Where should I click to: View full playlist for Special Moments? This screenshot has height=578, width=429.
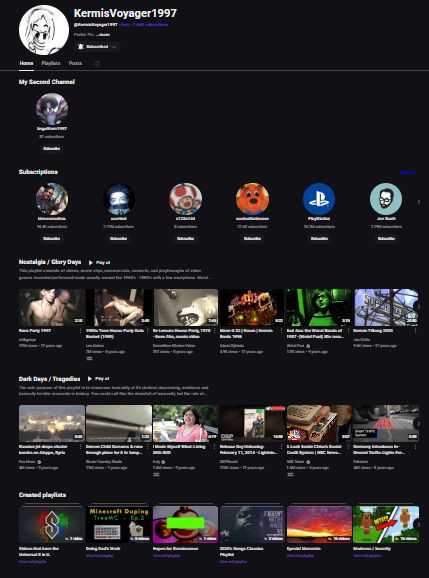300,556
